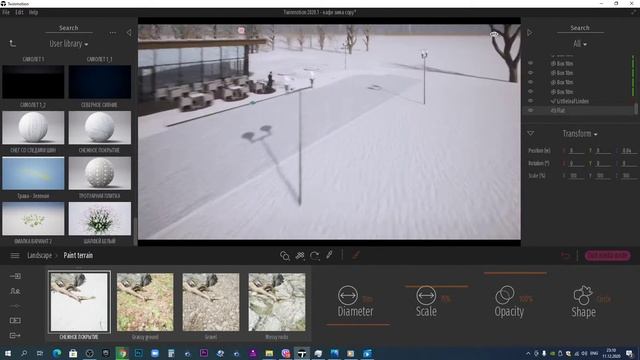This screenshot has height=360, width=640.
Task: Toggle visibility of the third Box 10m item
Action: click(530, 82)
